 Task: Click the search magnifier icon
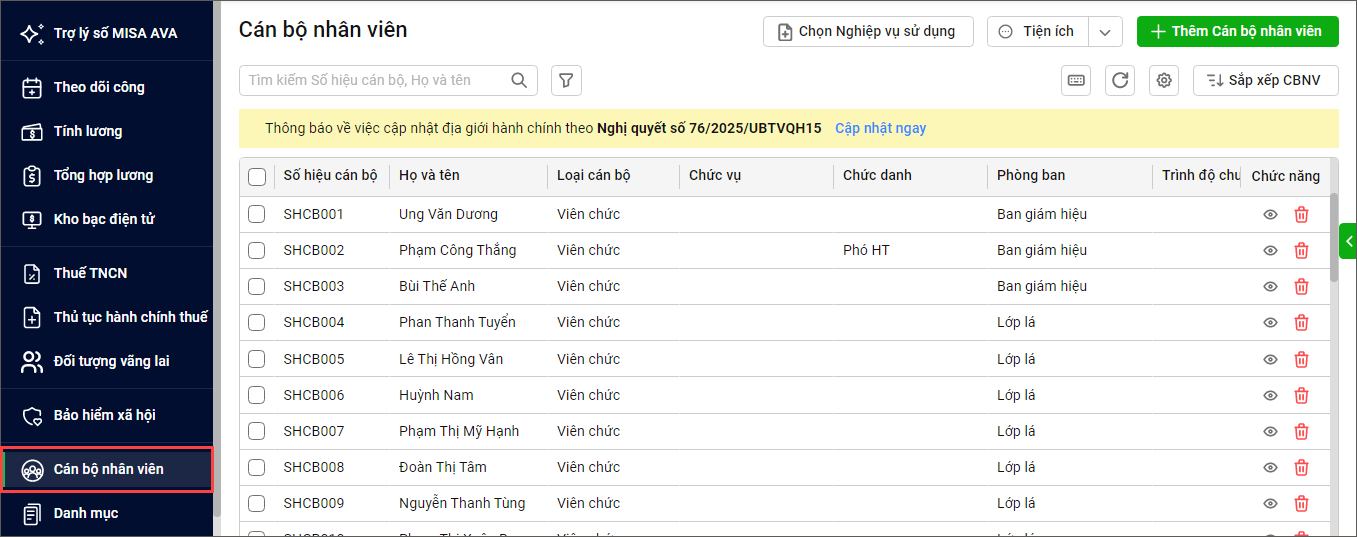(519, 80)
